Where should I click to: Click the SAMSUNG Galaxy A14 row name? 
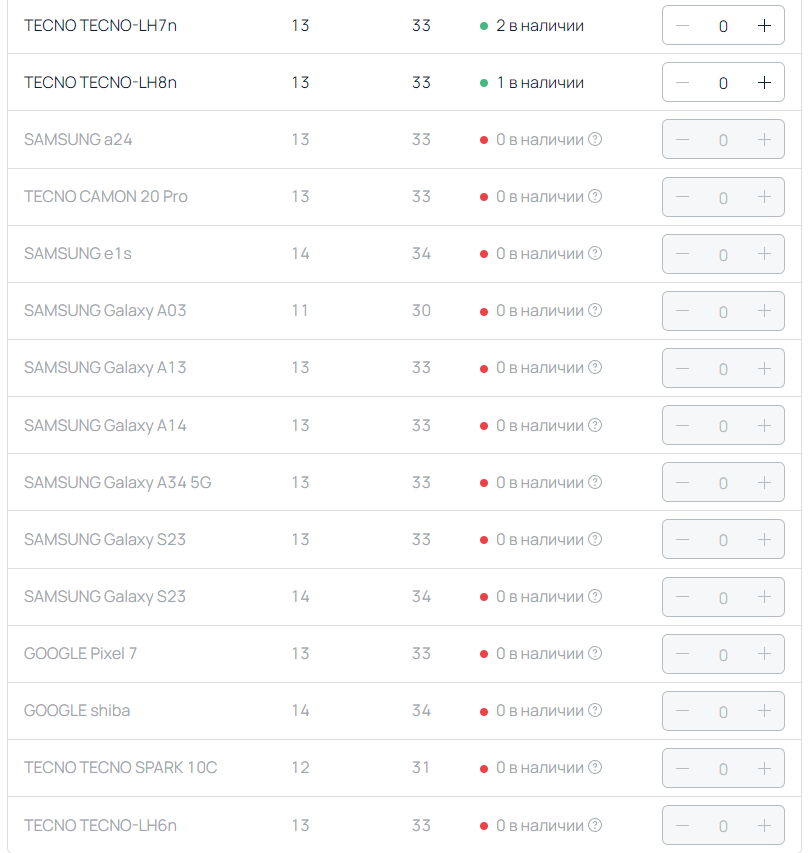point(105,425)
